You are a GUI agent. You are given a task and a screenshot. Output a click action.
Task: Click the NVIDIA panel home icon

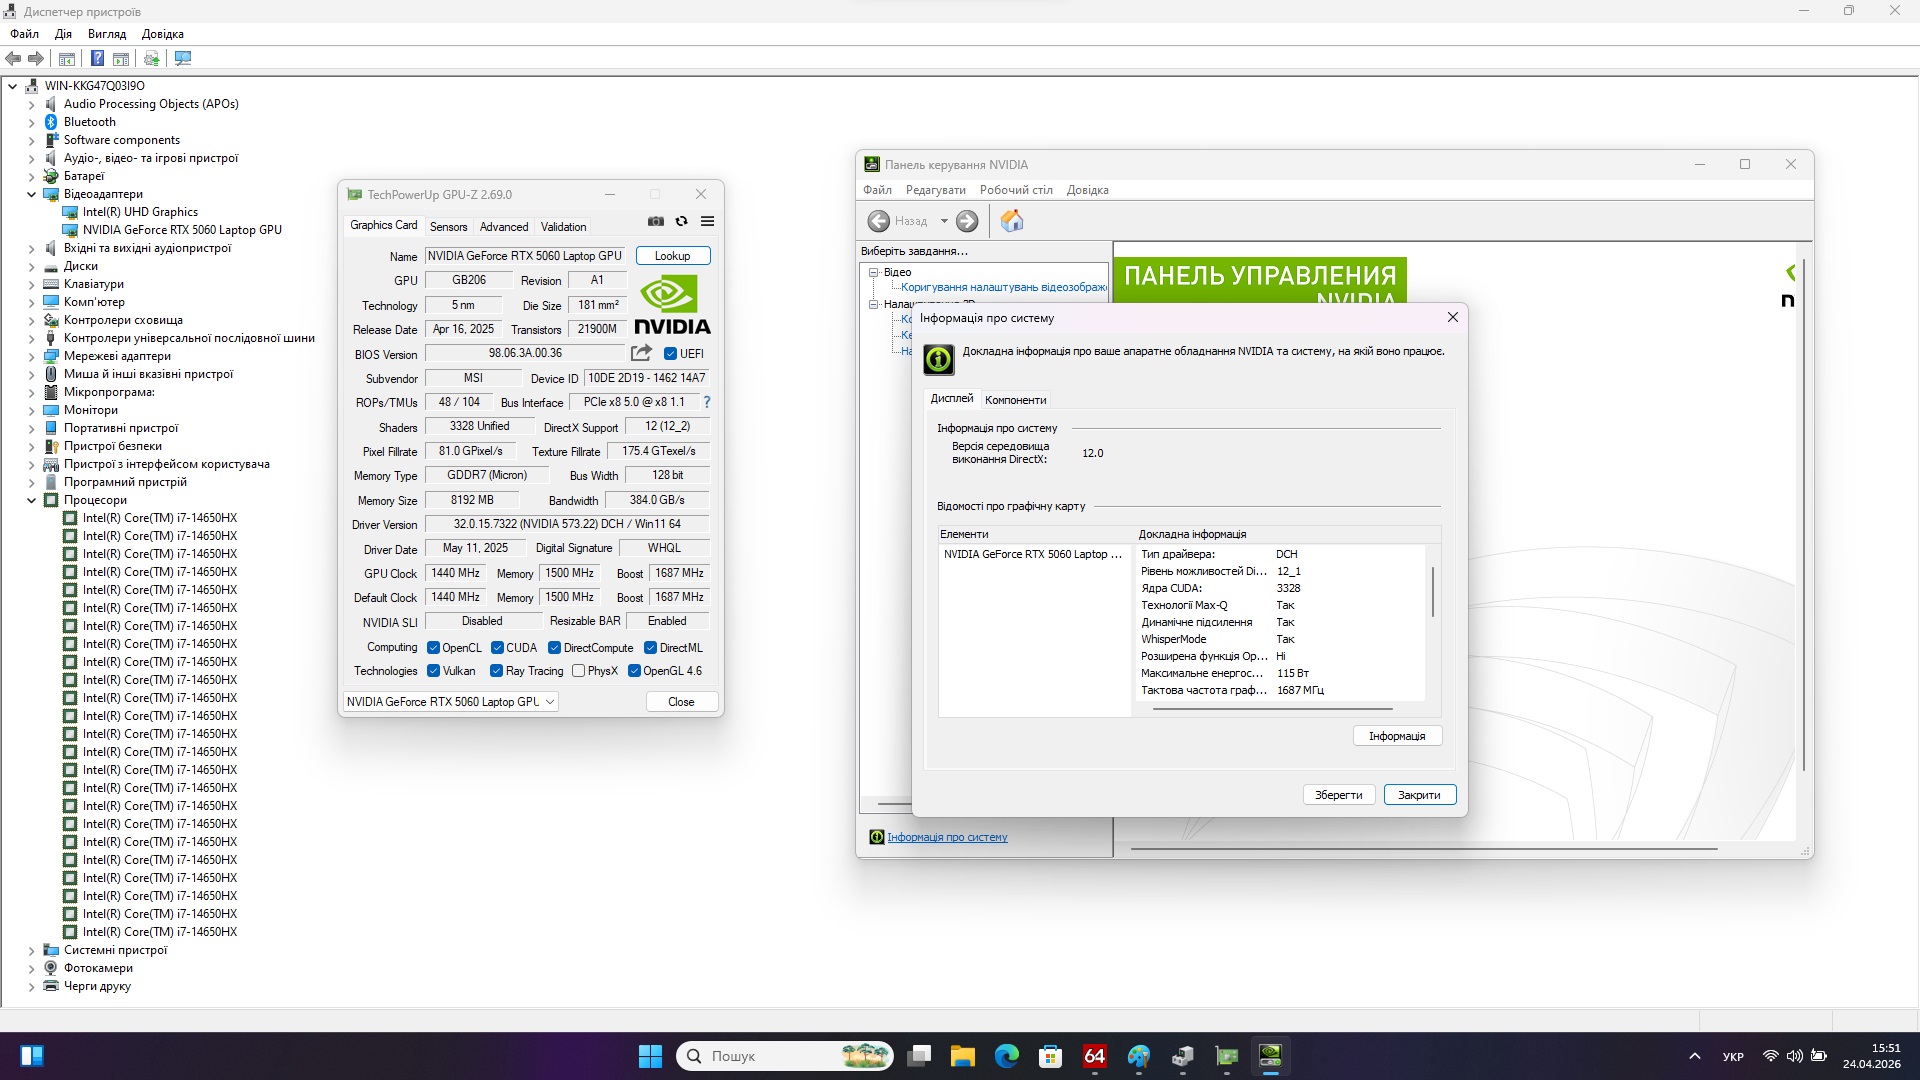coord(1011,221)
